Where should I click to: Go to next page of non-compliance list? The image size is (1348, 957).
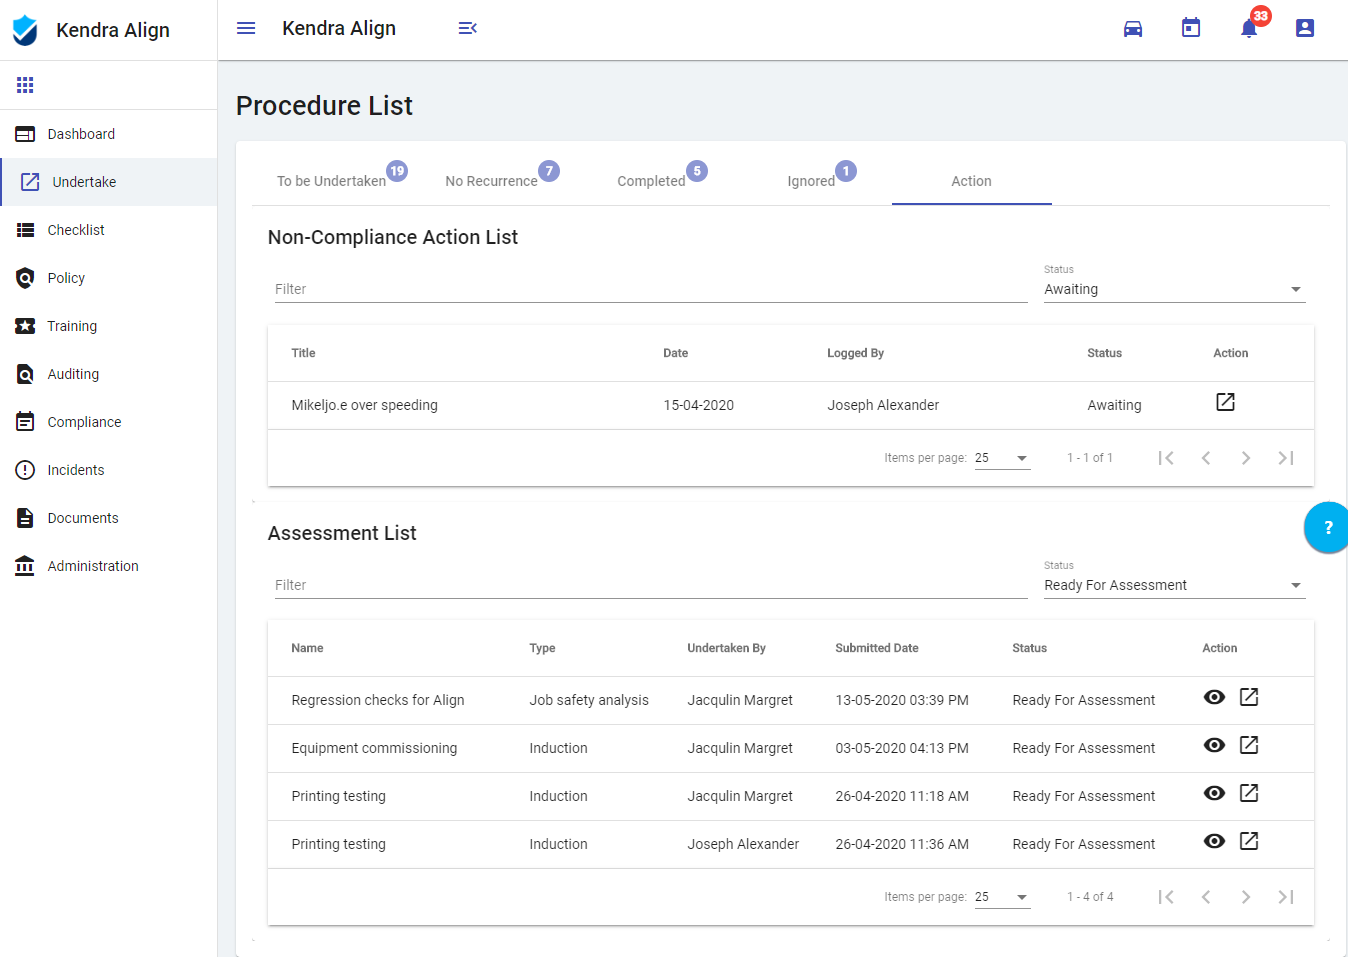(x=1246, y=458)
